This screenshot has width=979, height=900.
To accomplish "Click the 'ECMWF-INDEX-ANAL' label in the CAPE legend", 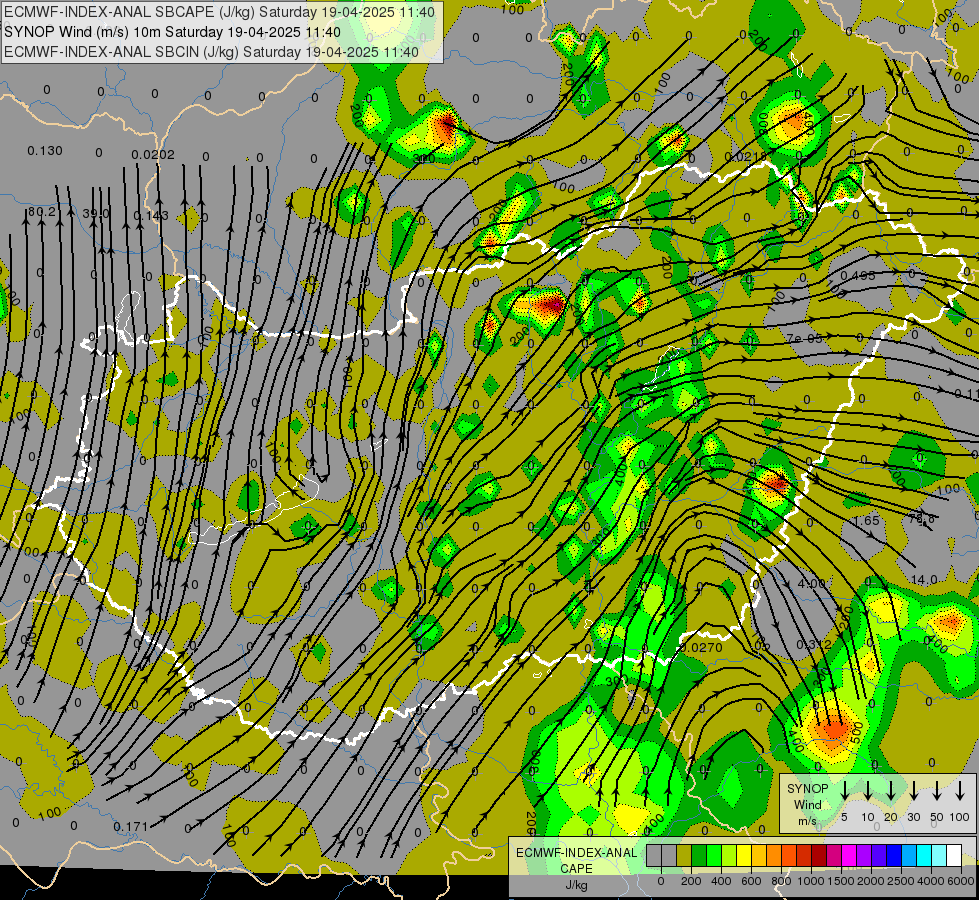I will coord(576,853).
